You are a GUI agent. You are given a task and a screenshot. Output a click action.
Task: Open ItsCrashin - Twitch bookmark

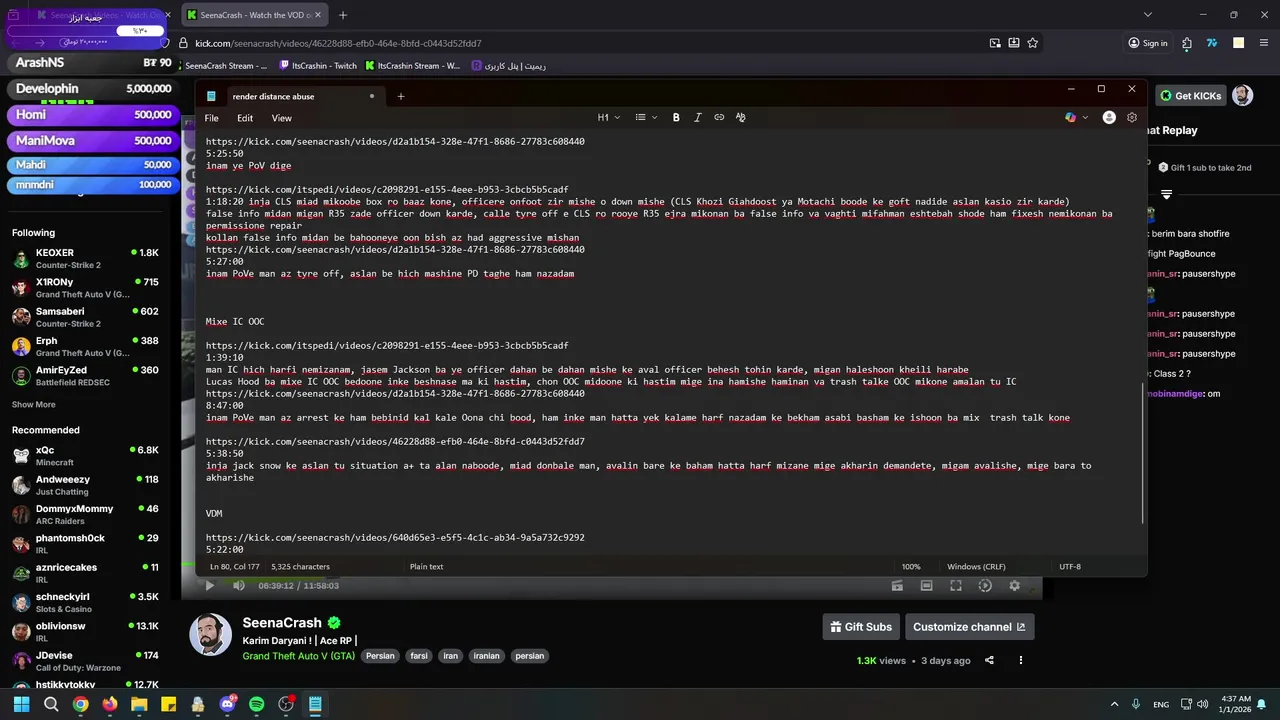point(317,66)
